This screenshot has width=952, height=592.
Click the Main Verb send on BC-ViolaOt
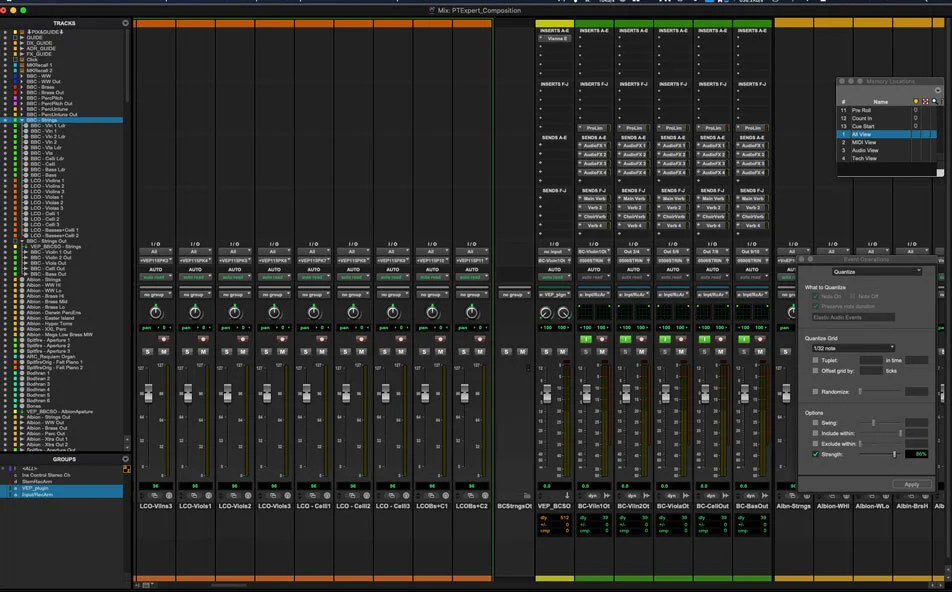click(672, 199)
